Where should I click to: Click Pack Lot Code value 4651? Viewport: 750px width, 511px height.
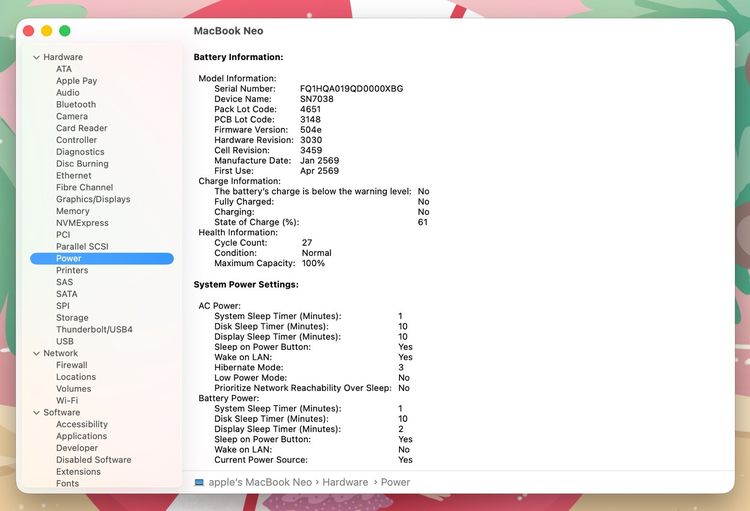point(310,109)
